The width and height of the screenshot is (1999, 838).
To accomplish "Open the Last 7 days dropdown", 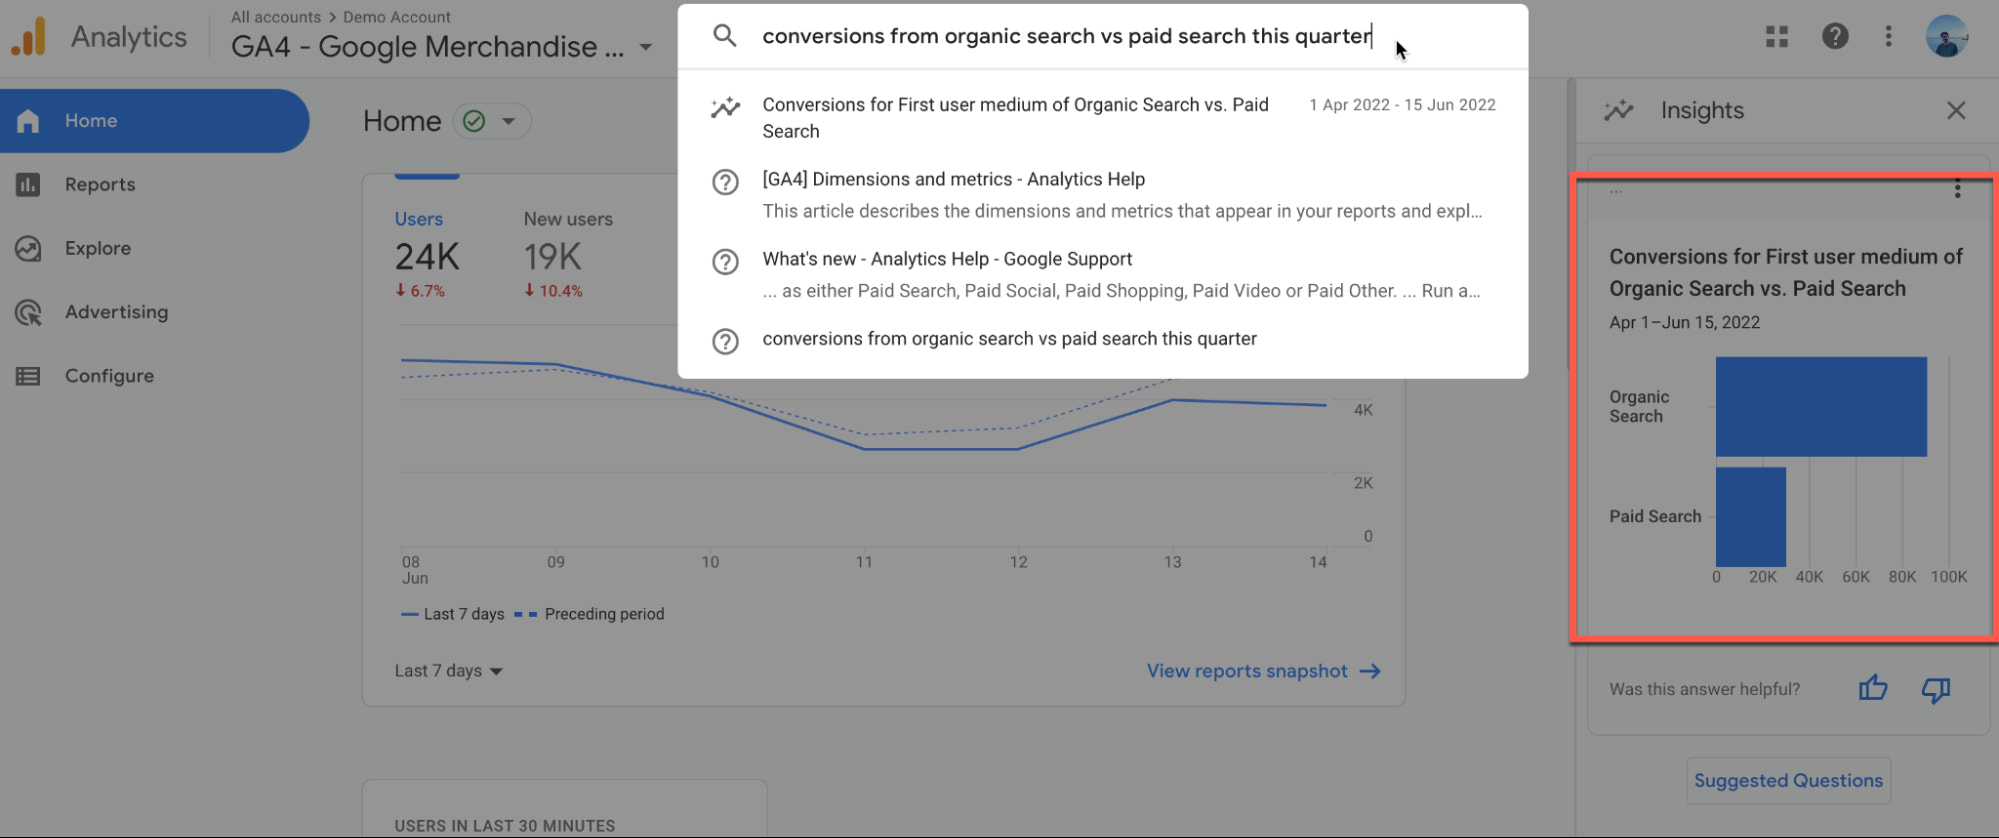I will tap(448, 671).
